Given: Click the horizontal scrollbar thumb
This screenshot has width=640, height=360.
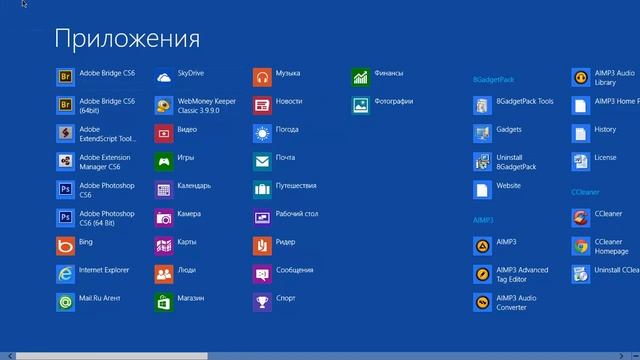Looking at the screenshot, I should [x=111, y=356].
